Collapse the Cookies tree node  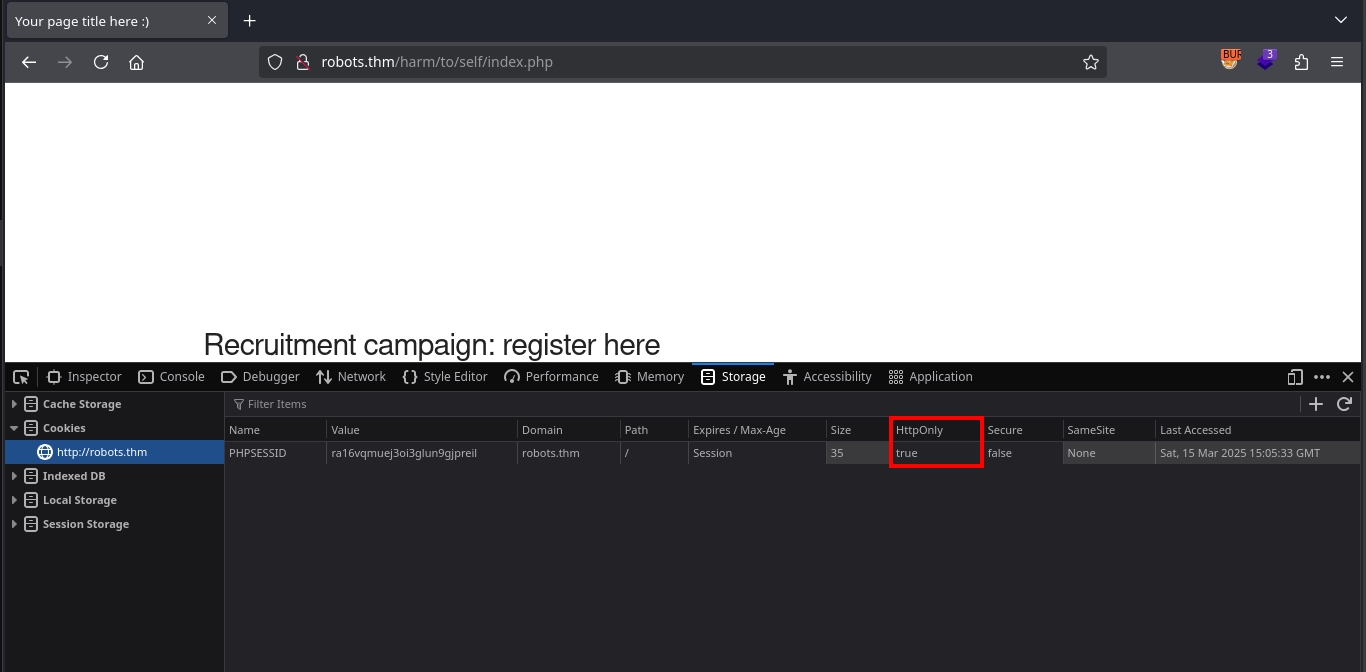[14, 428]
